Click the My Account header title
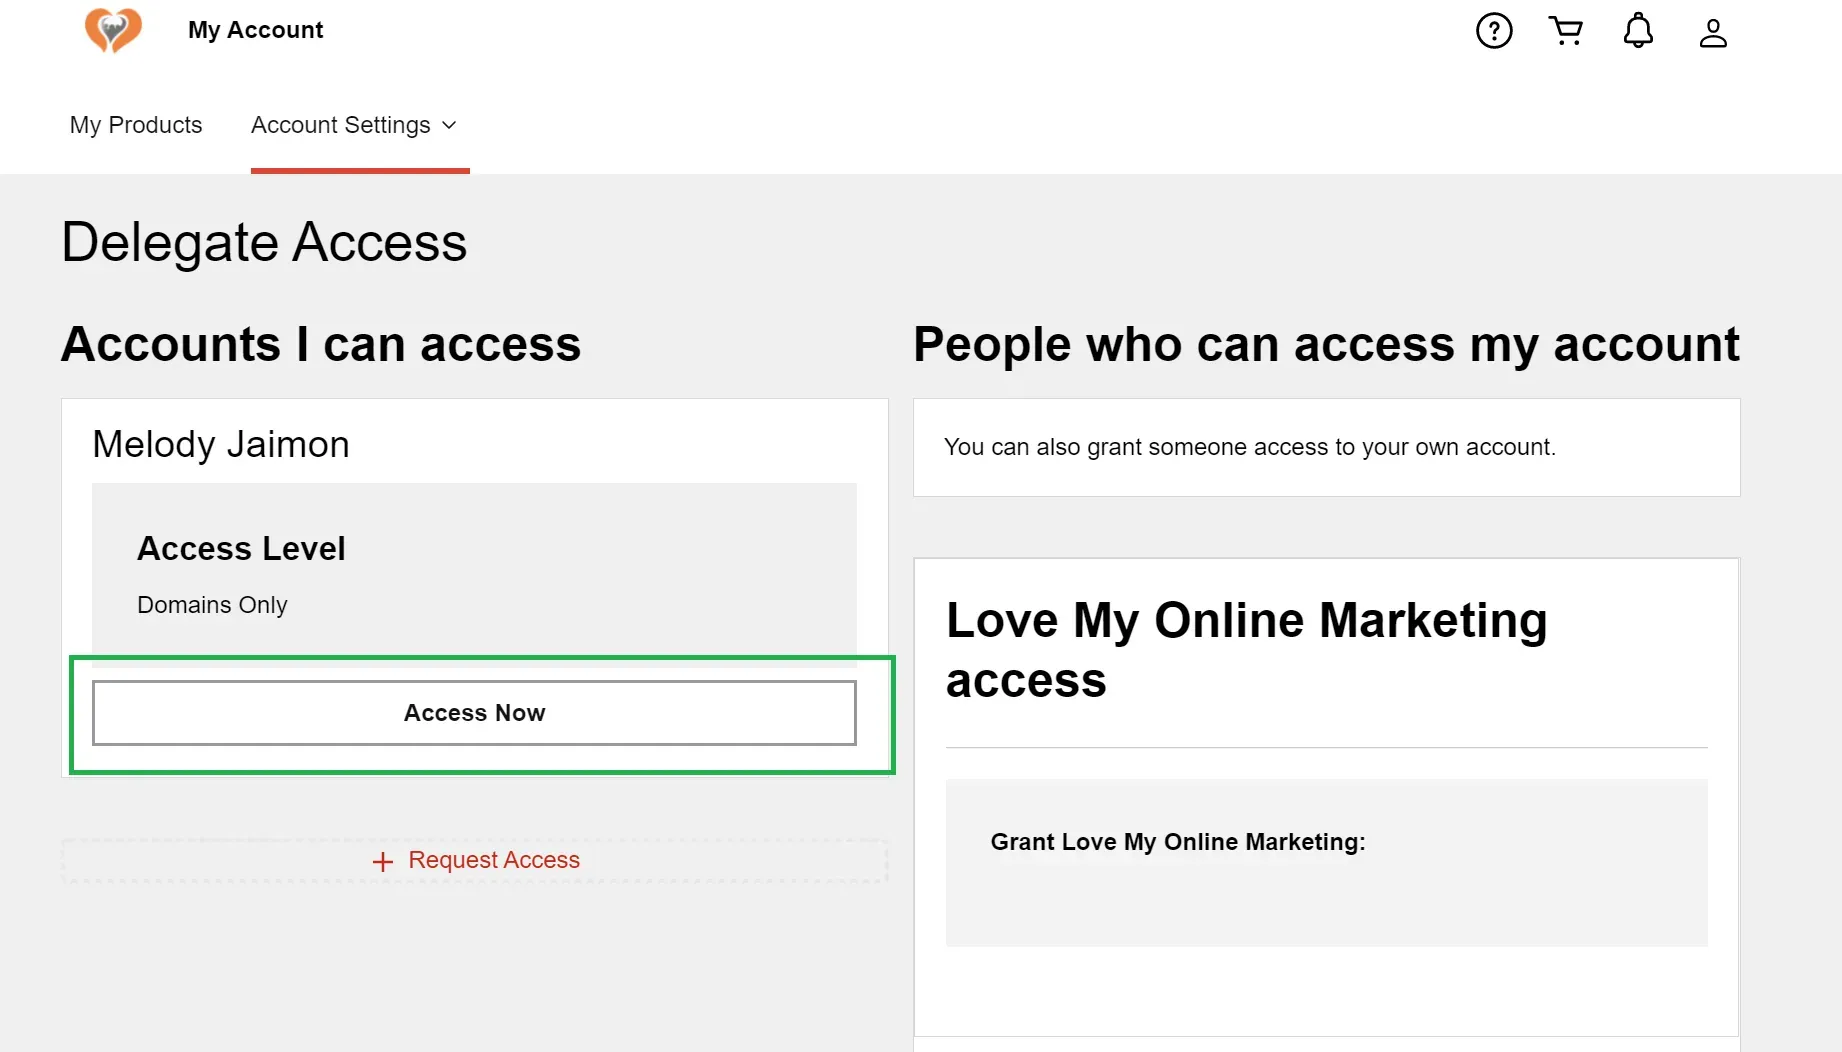 click(x=256, y=30)
